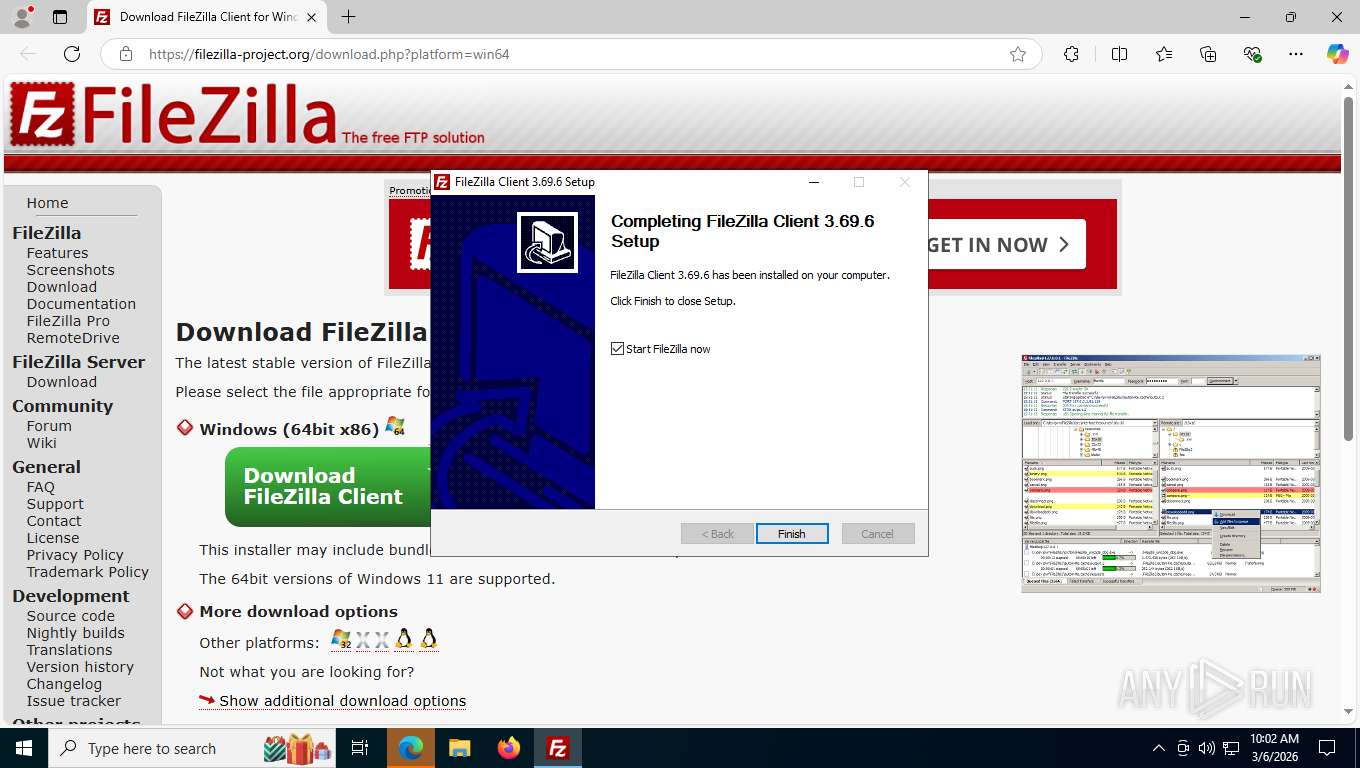
Task: Open Support link in sidebar
Action: [55, 504]
